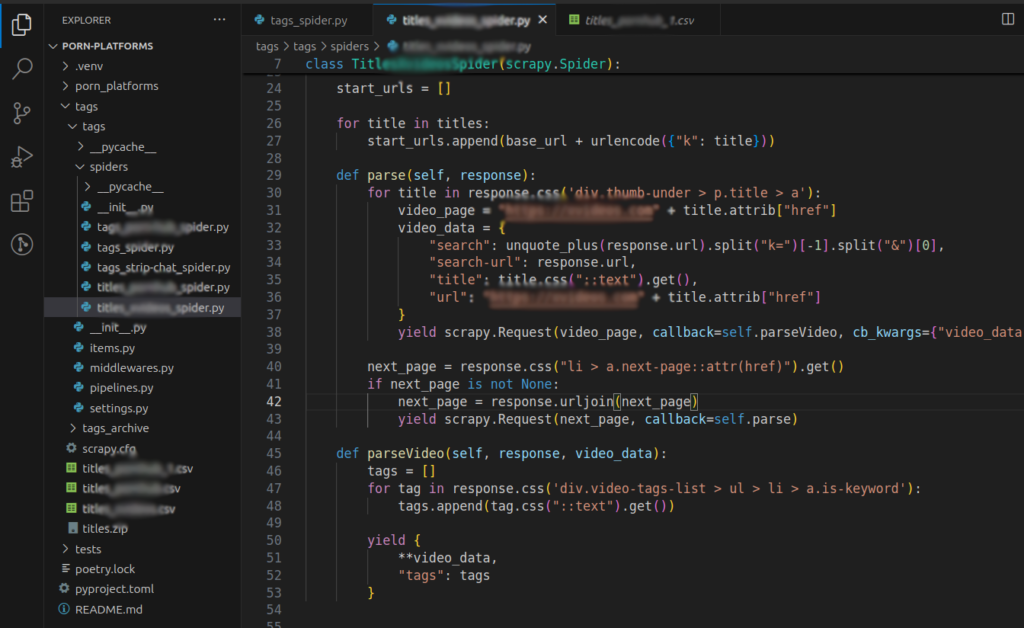Open the Git graph icon in activity bar

22,245
